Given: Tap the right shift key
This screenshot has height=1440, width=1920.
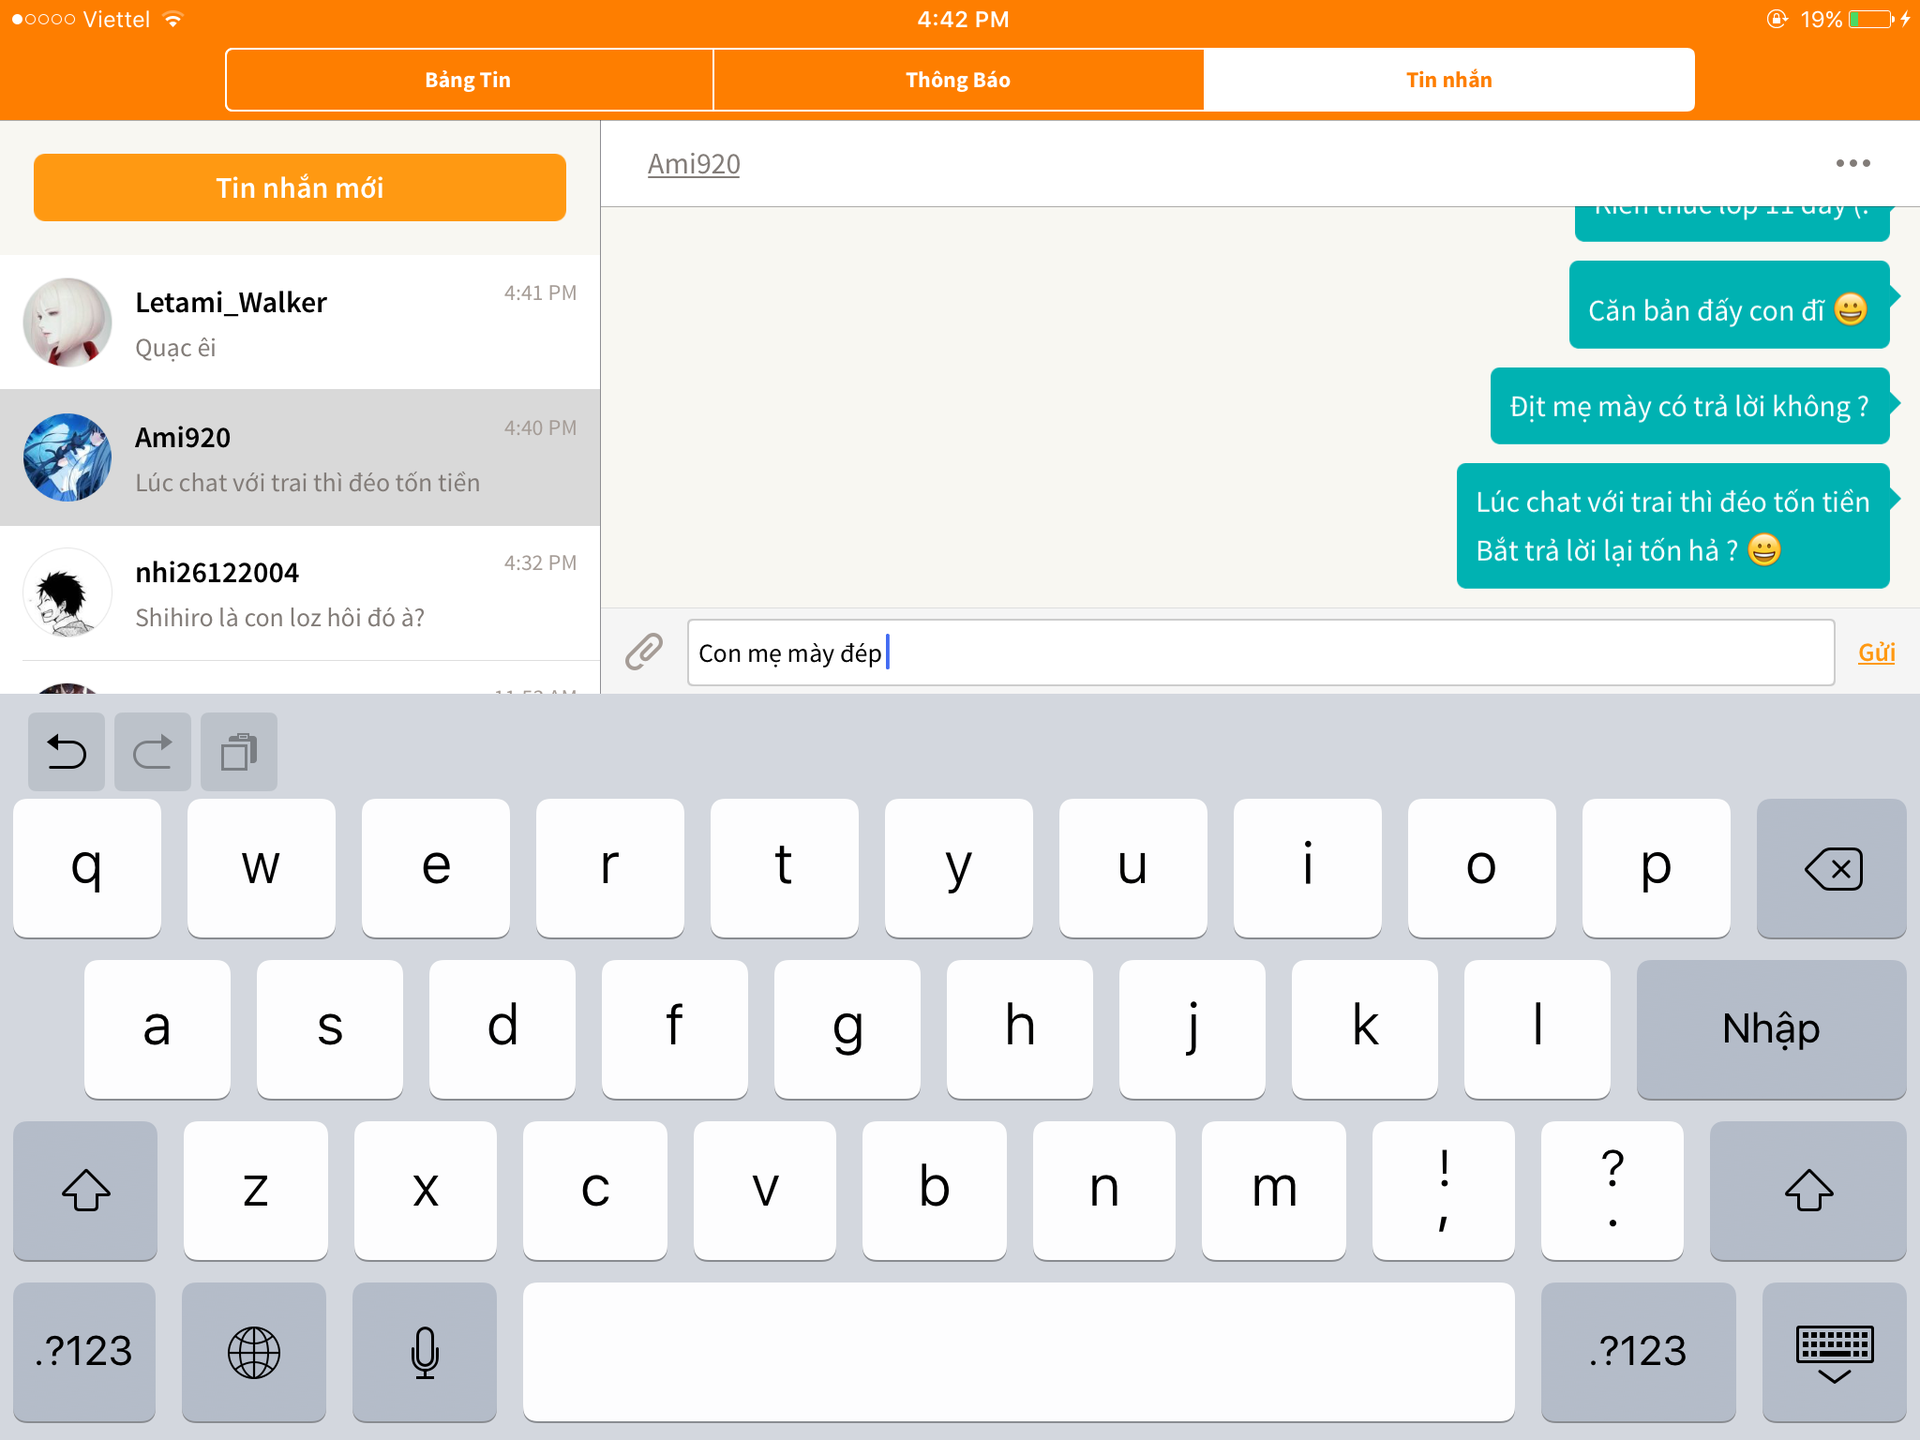Looking at the screenshot, I should click(1808, 1190).
